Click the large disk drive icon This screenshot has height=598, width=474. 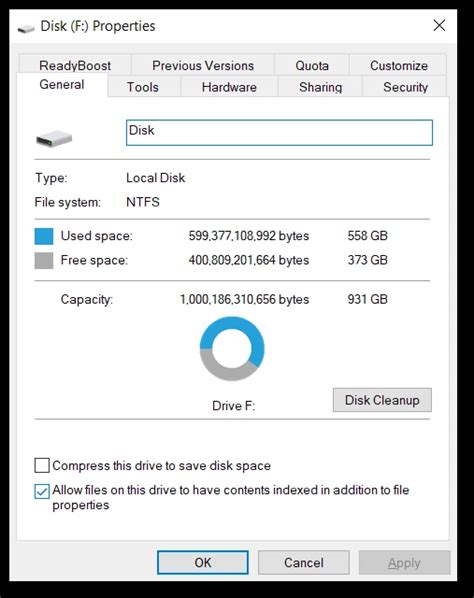(54, 139)
